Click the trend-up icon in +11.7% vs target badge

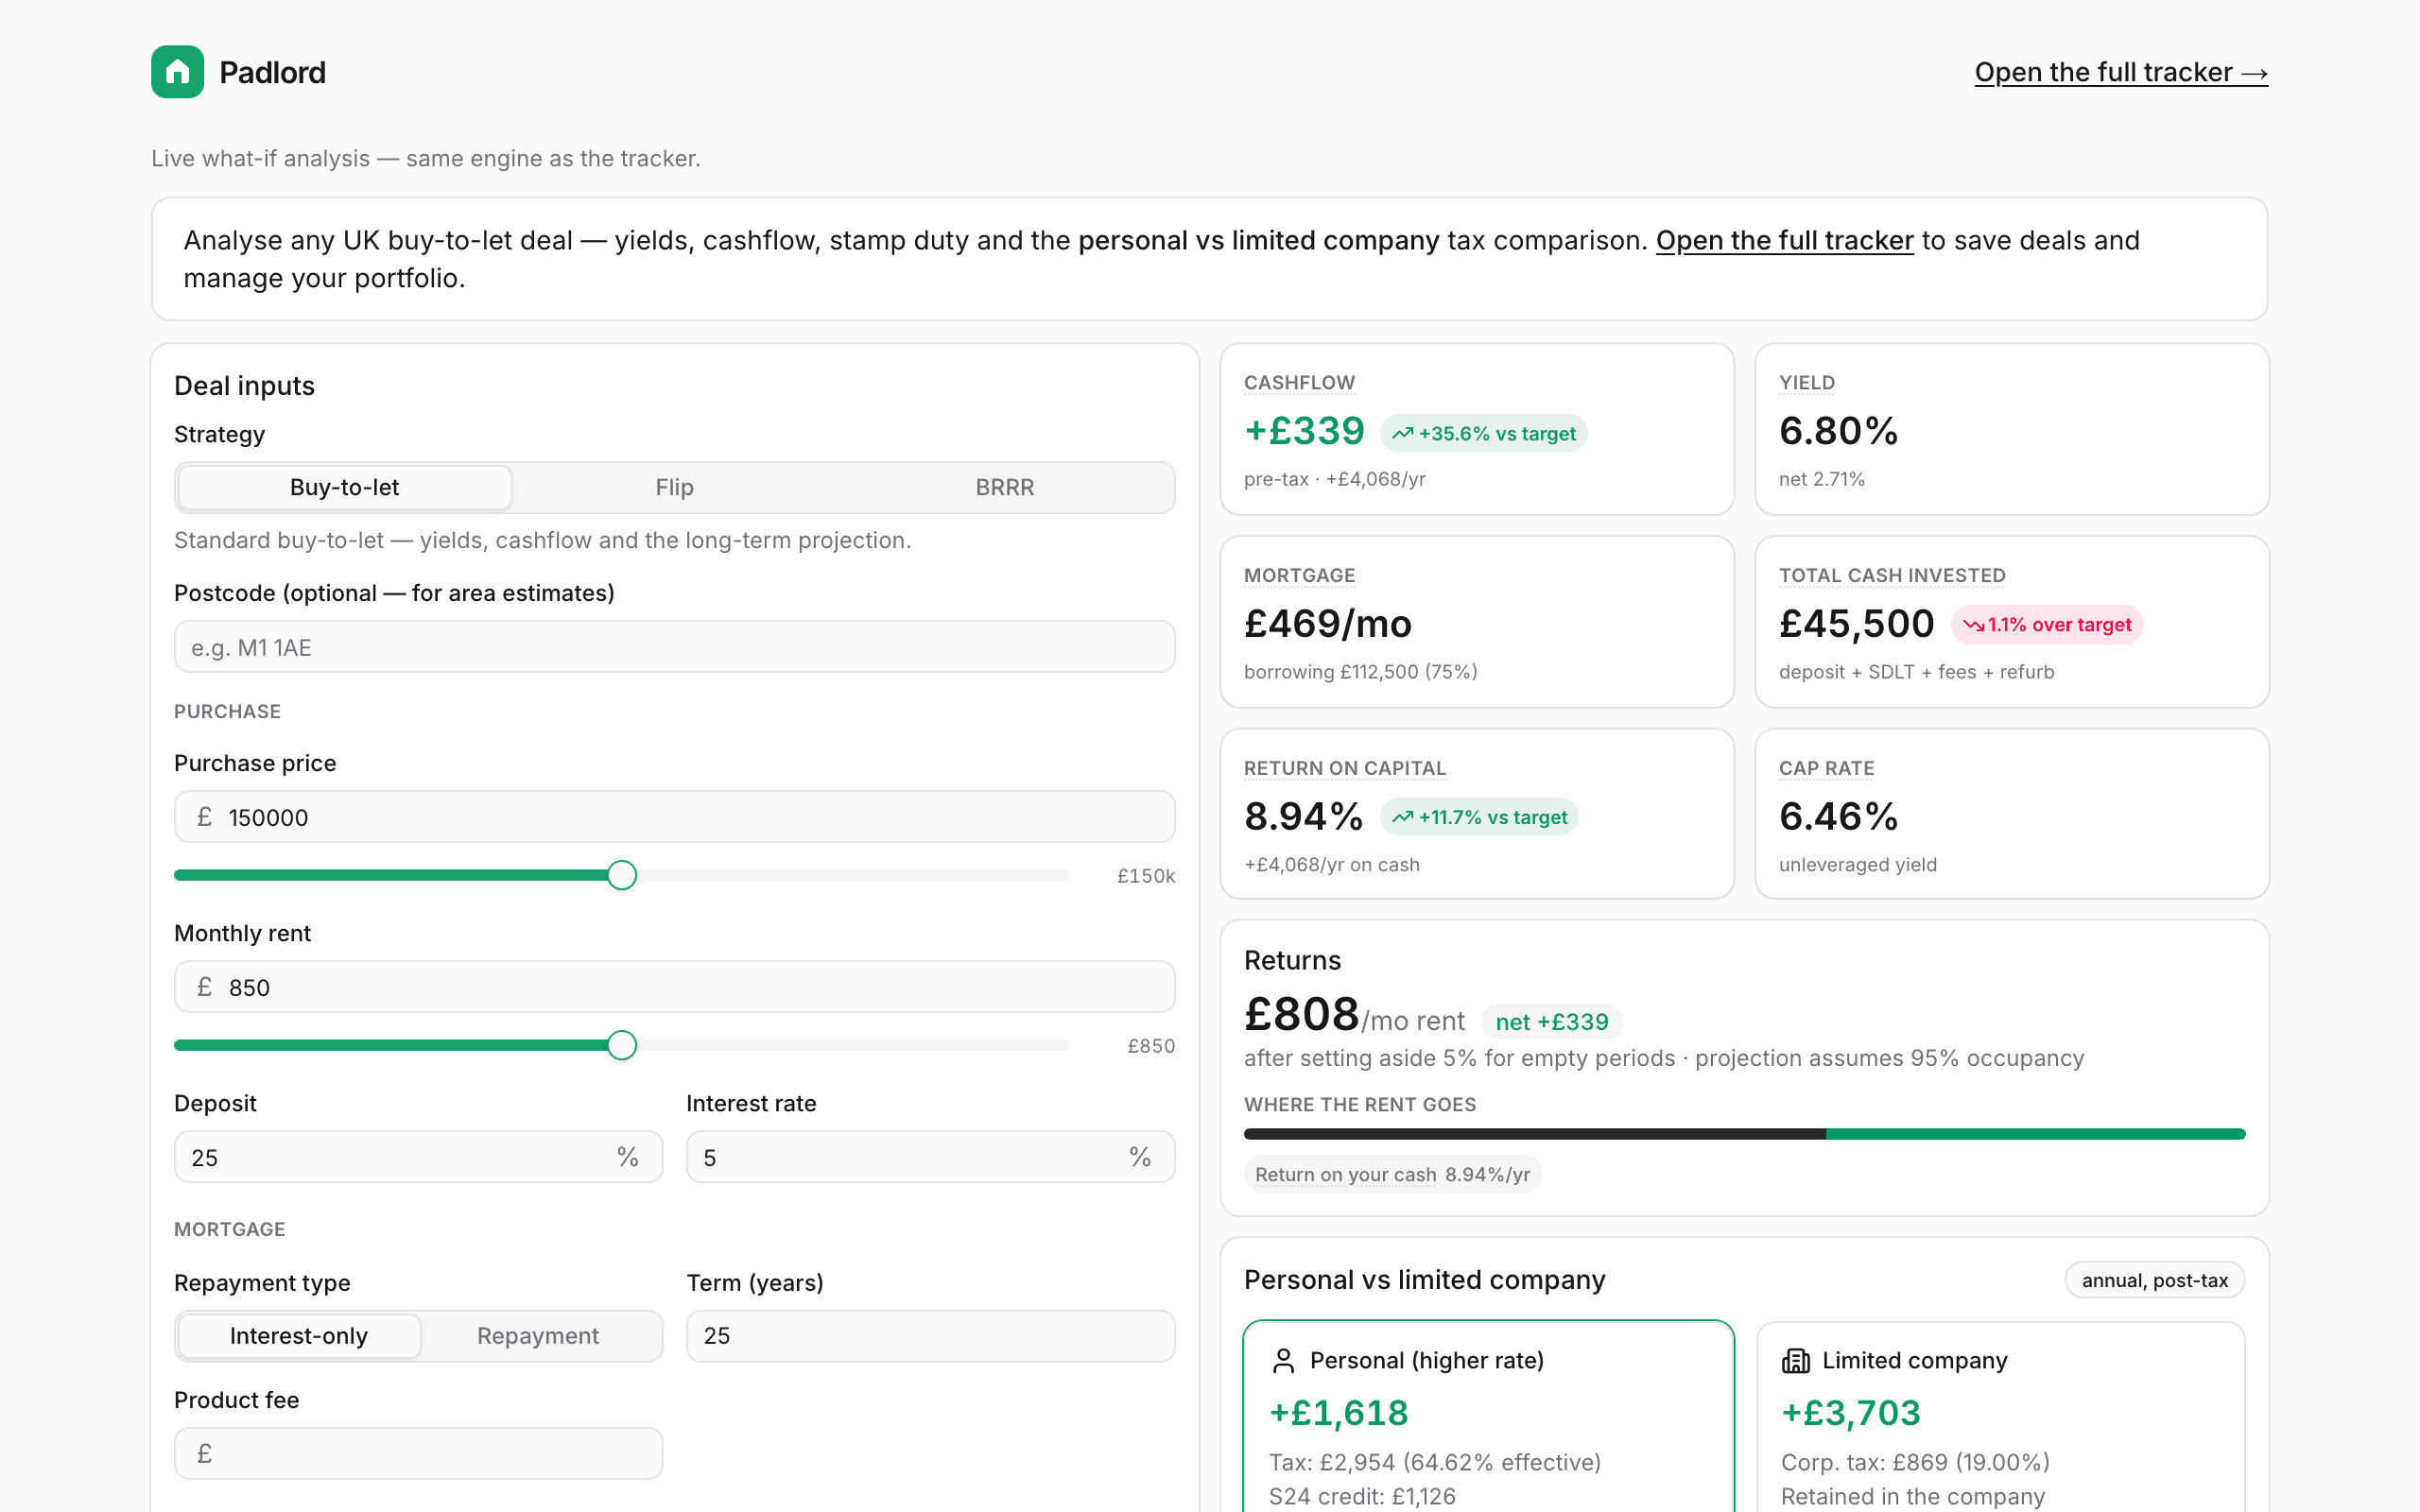coord(1402,817)
